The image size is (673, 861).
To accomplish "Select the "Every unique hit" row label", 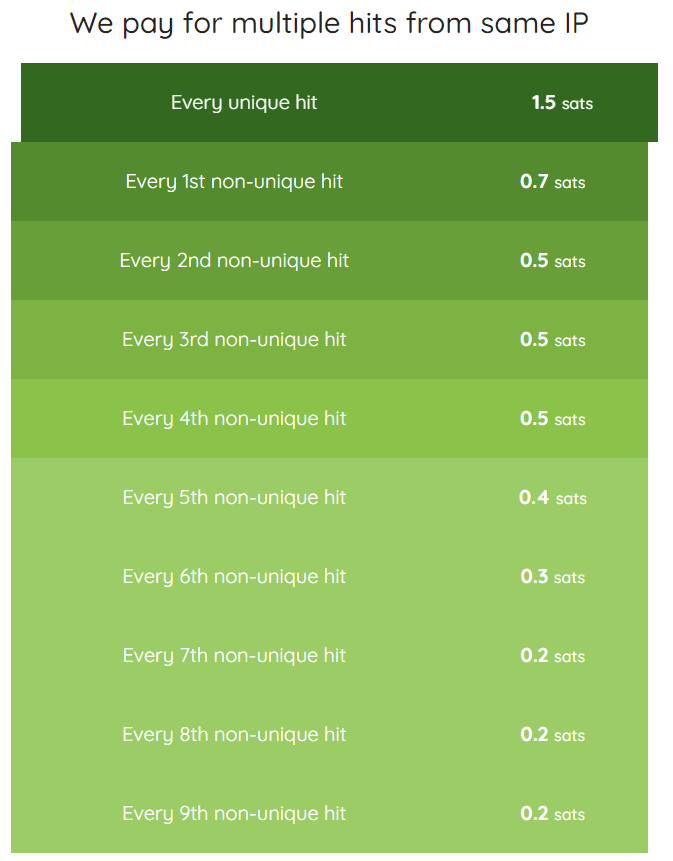I will coord(244,102).
